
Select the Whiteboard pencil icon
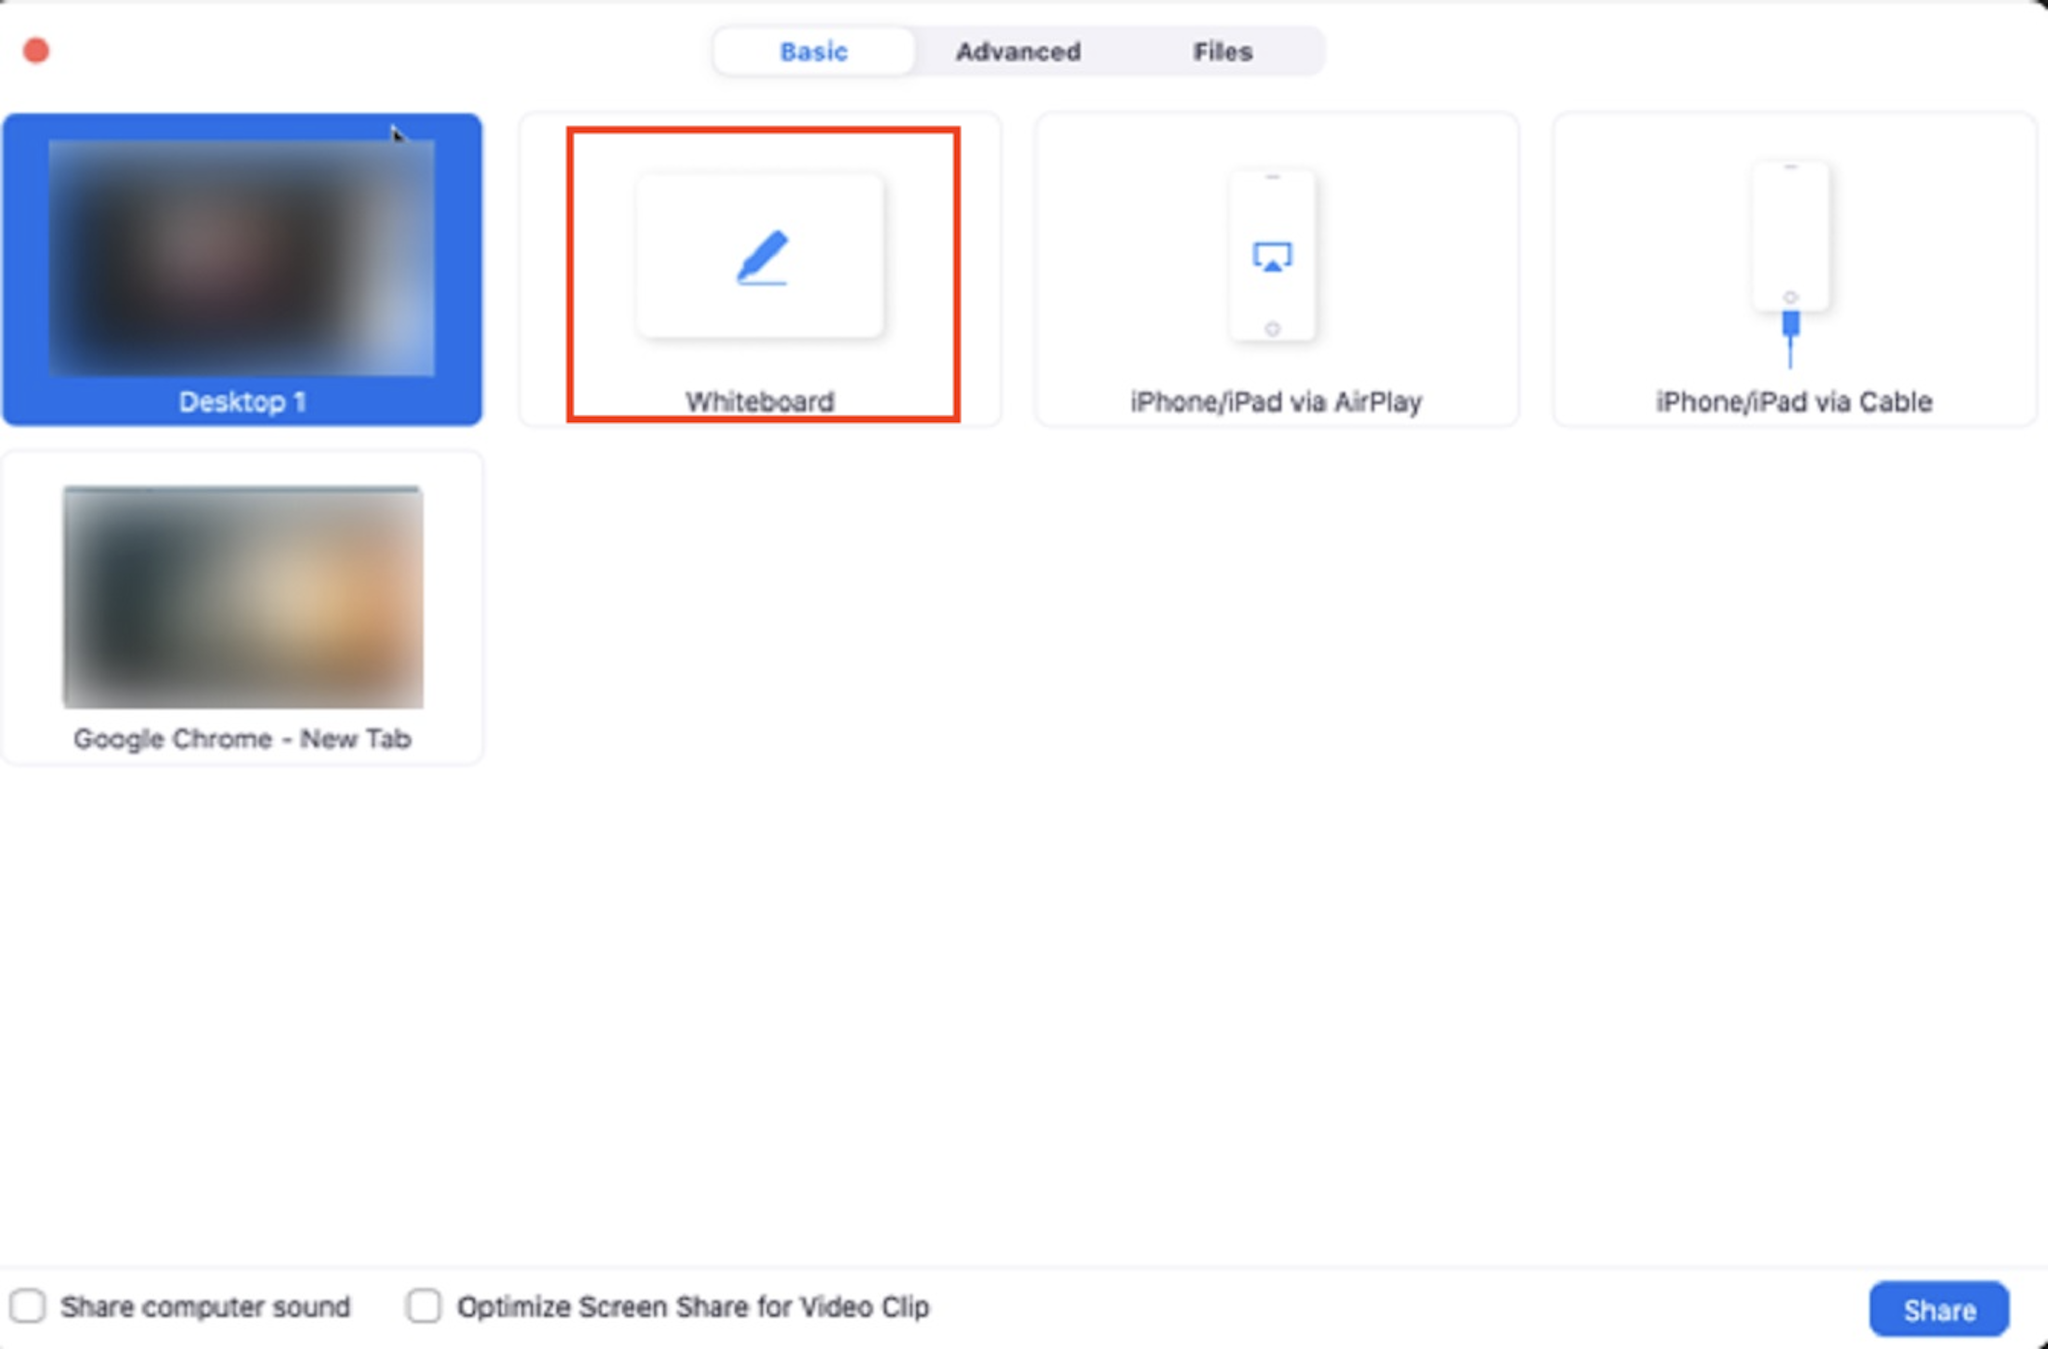coord(762,258)
